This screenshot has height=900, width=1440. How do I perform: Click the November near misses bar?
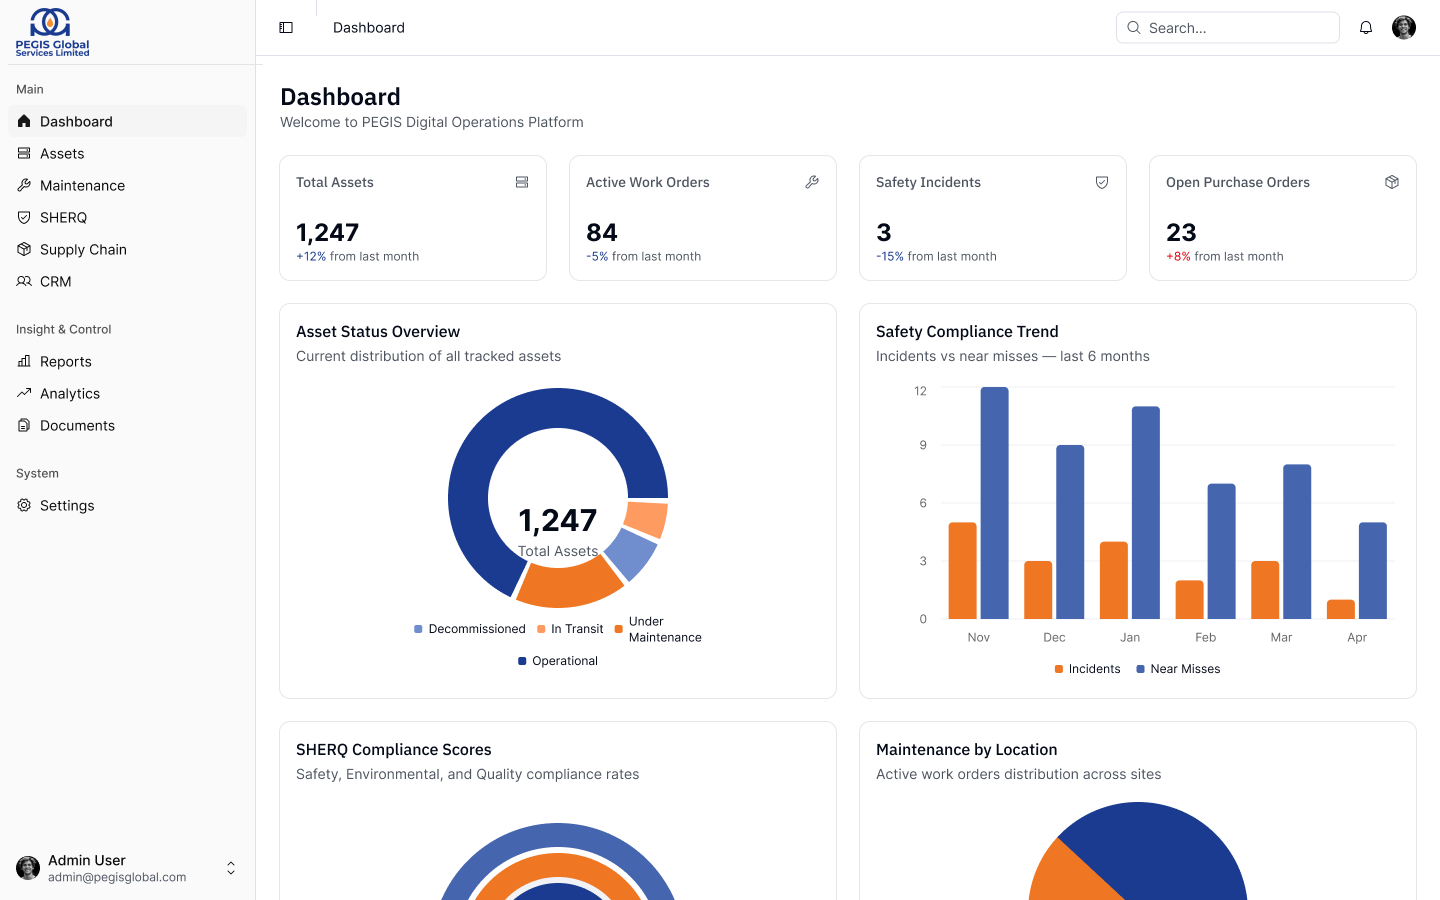click(x=995, y=503)
